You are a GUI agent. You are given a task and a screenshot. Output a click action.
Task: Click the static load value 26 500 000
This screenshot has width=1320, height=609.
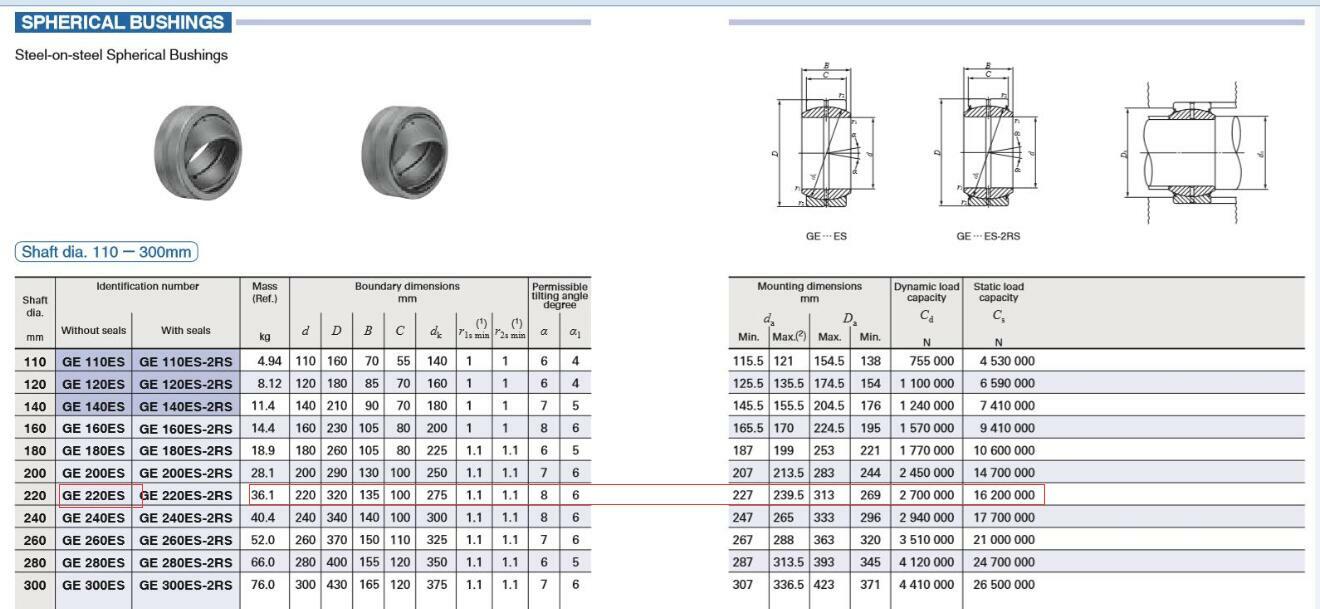[1003, 585]
